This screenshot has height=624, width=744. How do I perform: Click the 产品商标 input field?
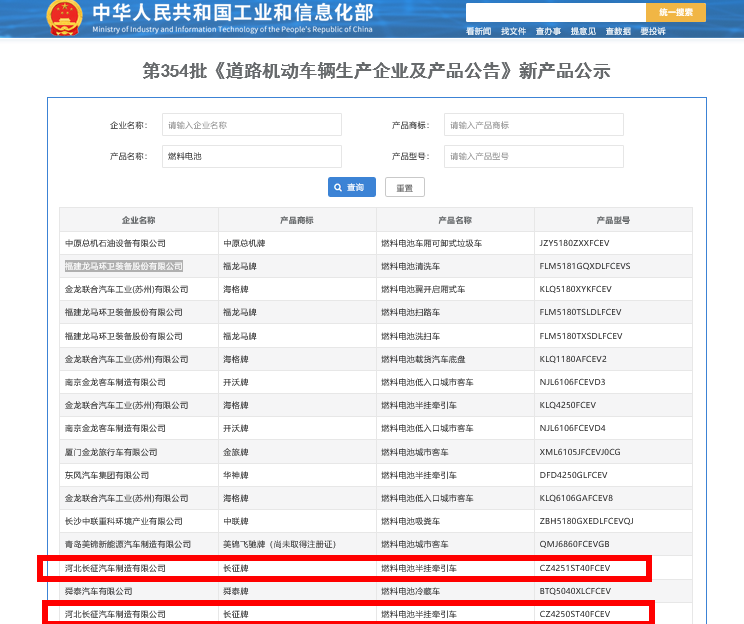click(533, 125)
